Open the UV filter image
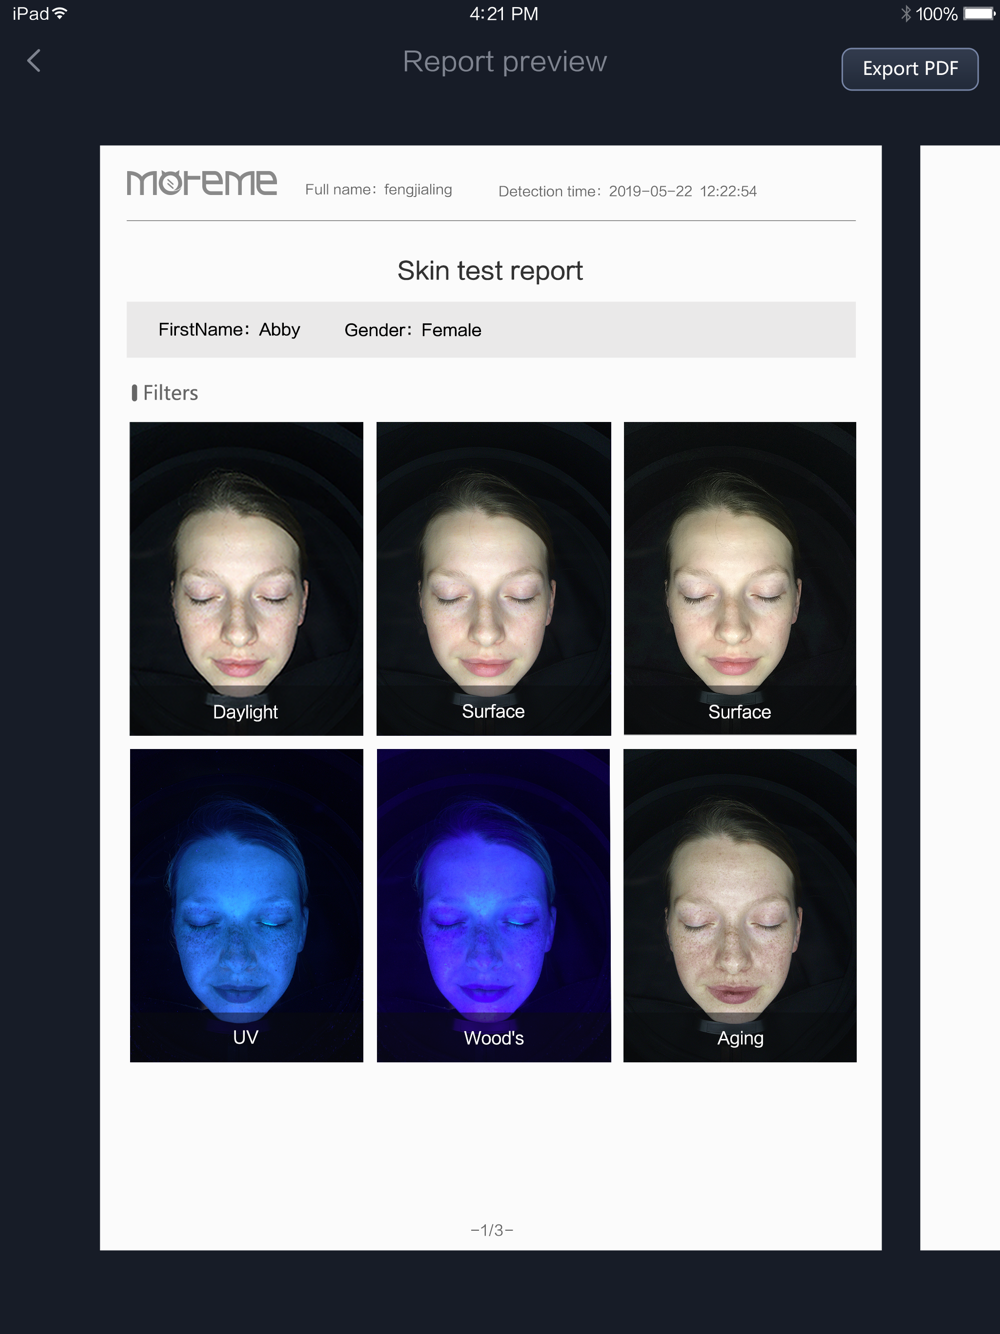The width and height of the screenshot is (1000, 1334). 246,905
